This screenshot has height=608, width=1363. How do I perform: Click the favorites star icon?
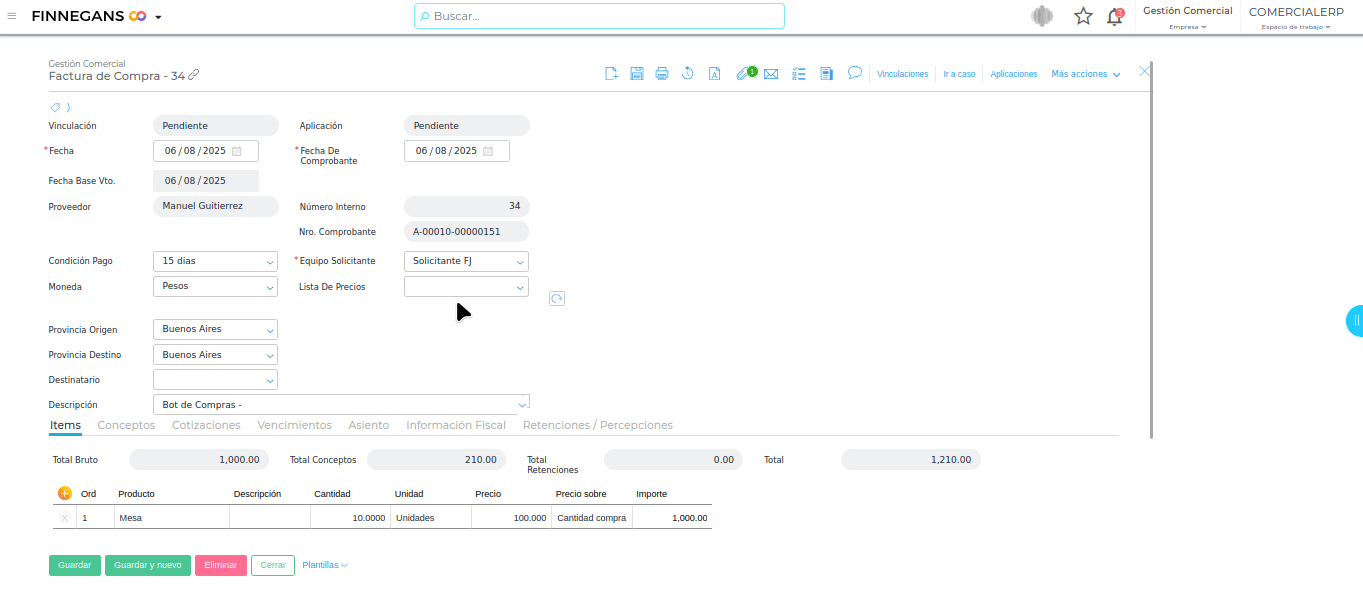(x=1083, y=16)
